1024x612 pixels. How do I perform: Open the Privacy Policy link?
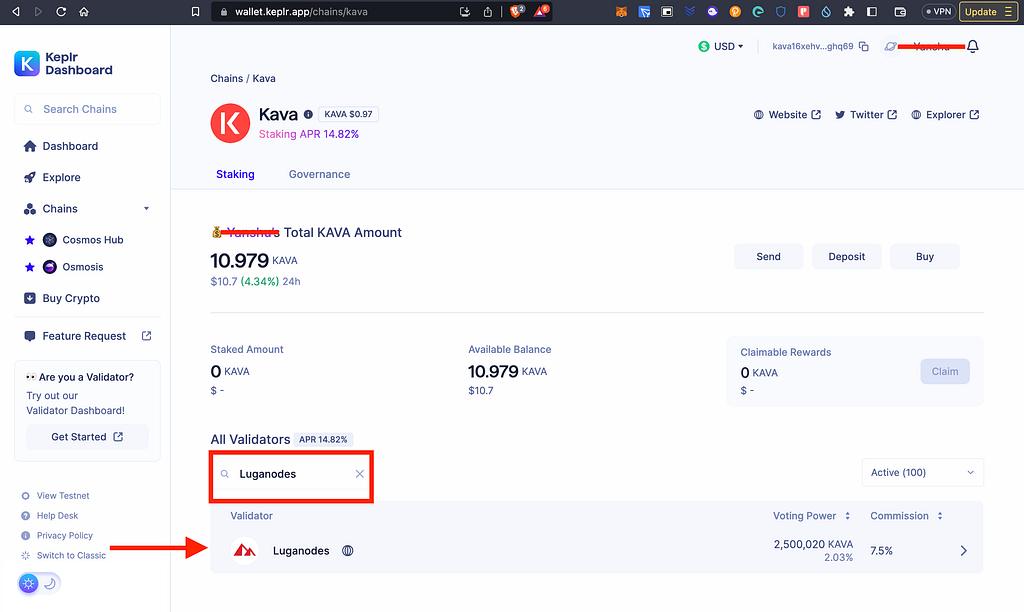click(57, 536)
